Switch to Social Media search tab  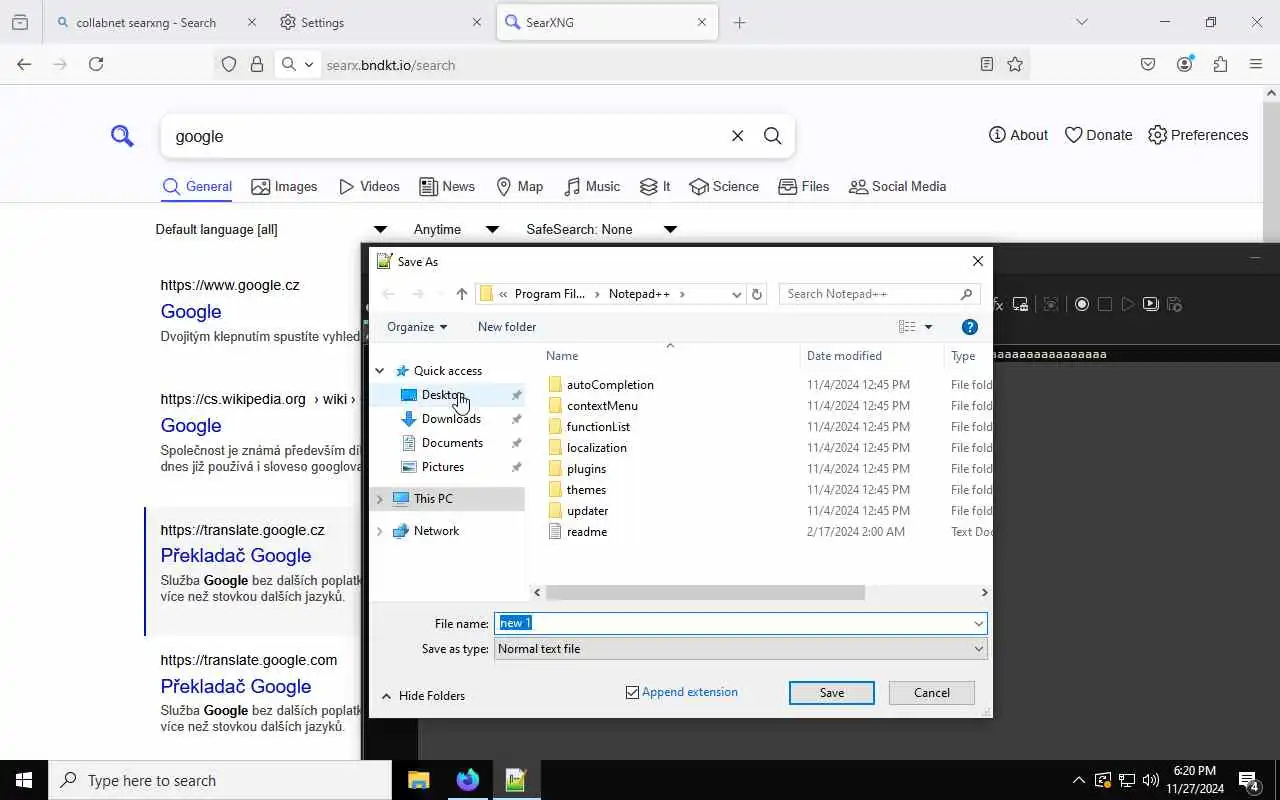click(897, 187)
